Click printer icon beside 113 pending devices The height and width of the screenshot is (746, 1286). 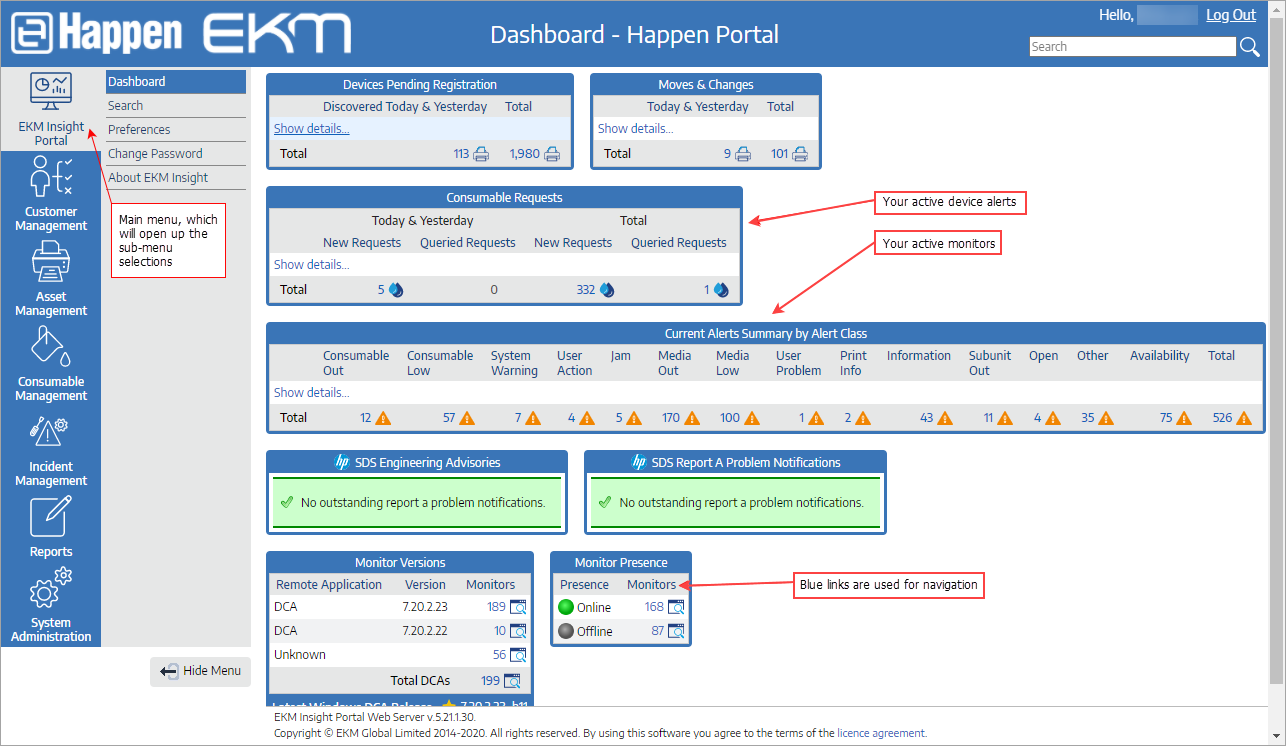pos(482,154)
